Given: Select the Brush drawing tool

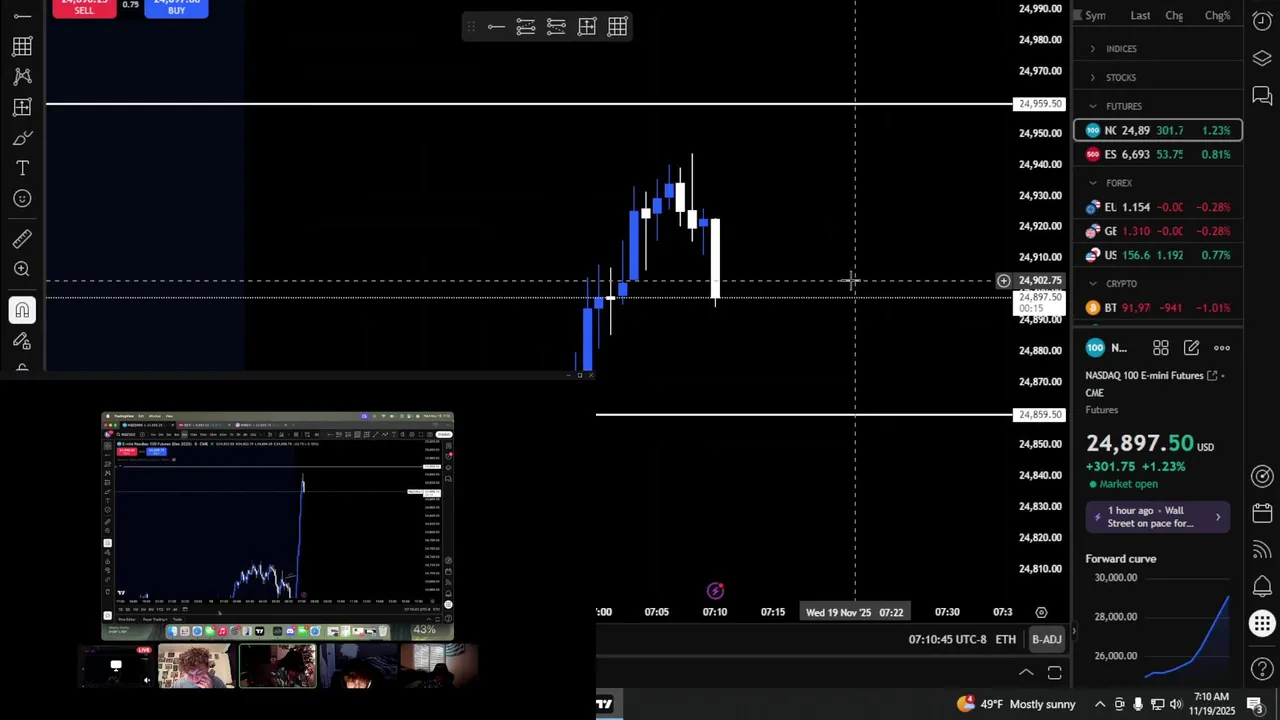Looking at the screenshot, I should coord(22,137).
